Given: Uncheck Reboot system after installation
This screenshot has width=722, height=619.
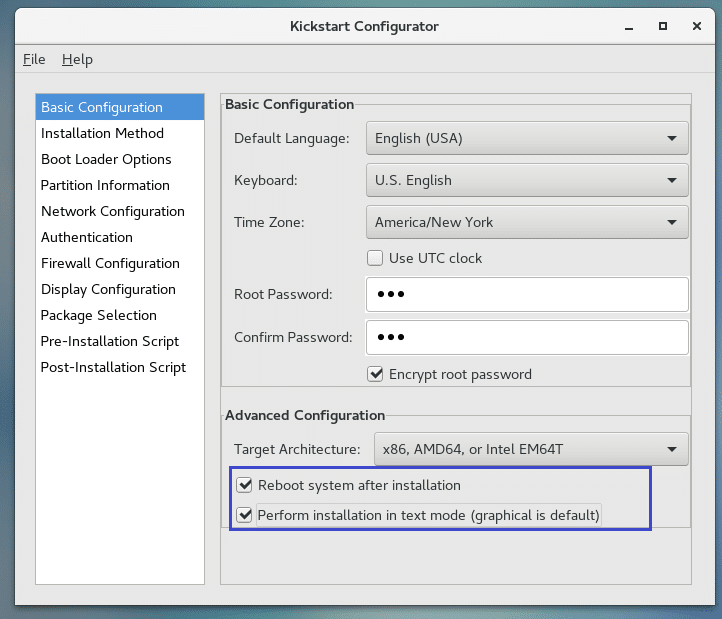Looking at the screenshot, I should pyautogui.click(x=244, y=485).
